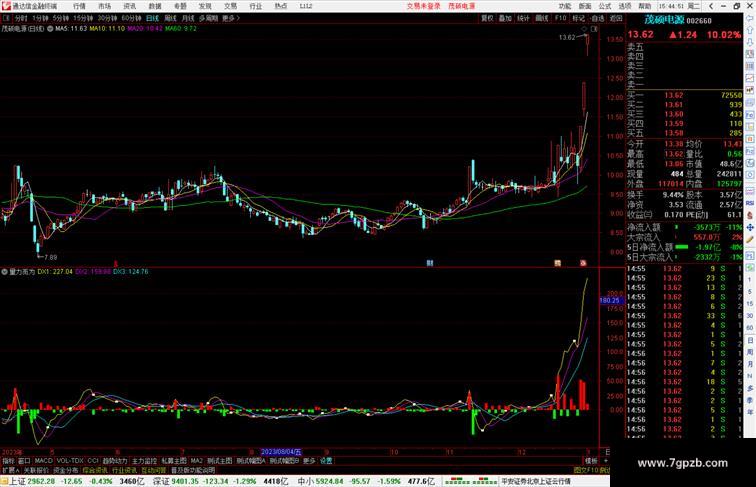The width and height of the screenshot is (756, 487).
Task: Select the 日线 daily period
Action: [x=152, y=18]
